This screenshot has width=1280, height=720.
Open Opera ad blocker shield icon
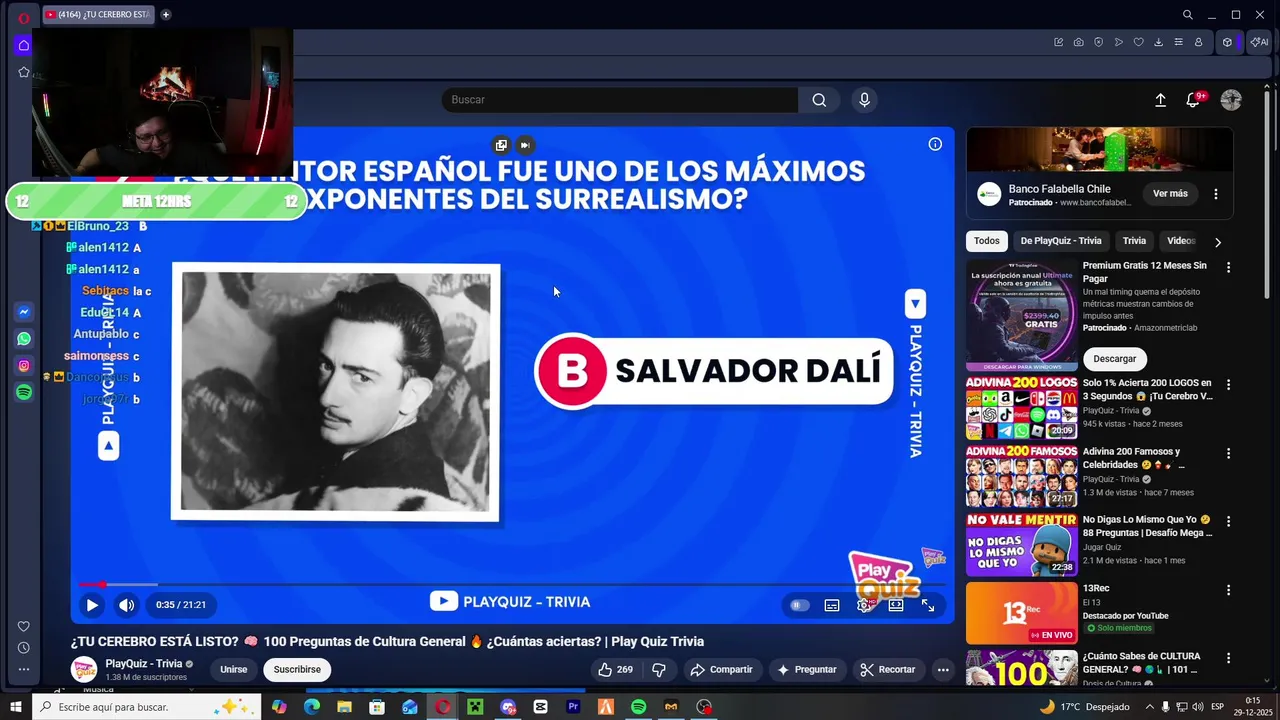pos(1098,42)
